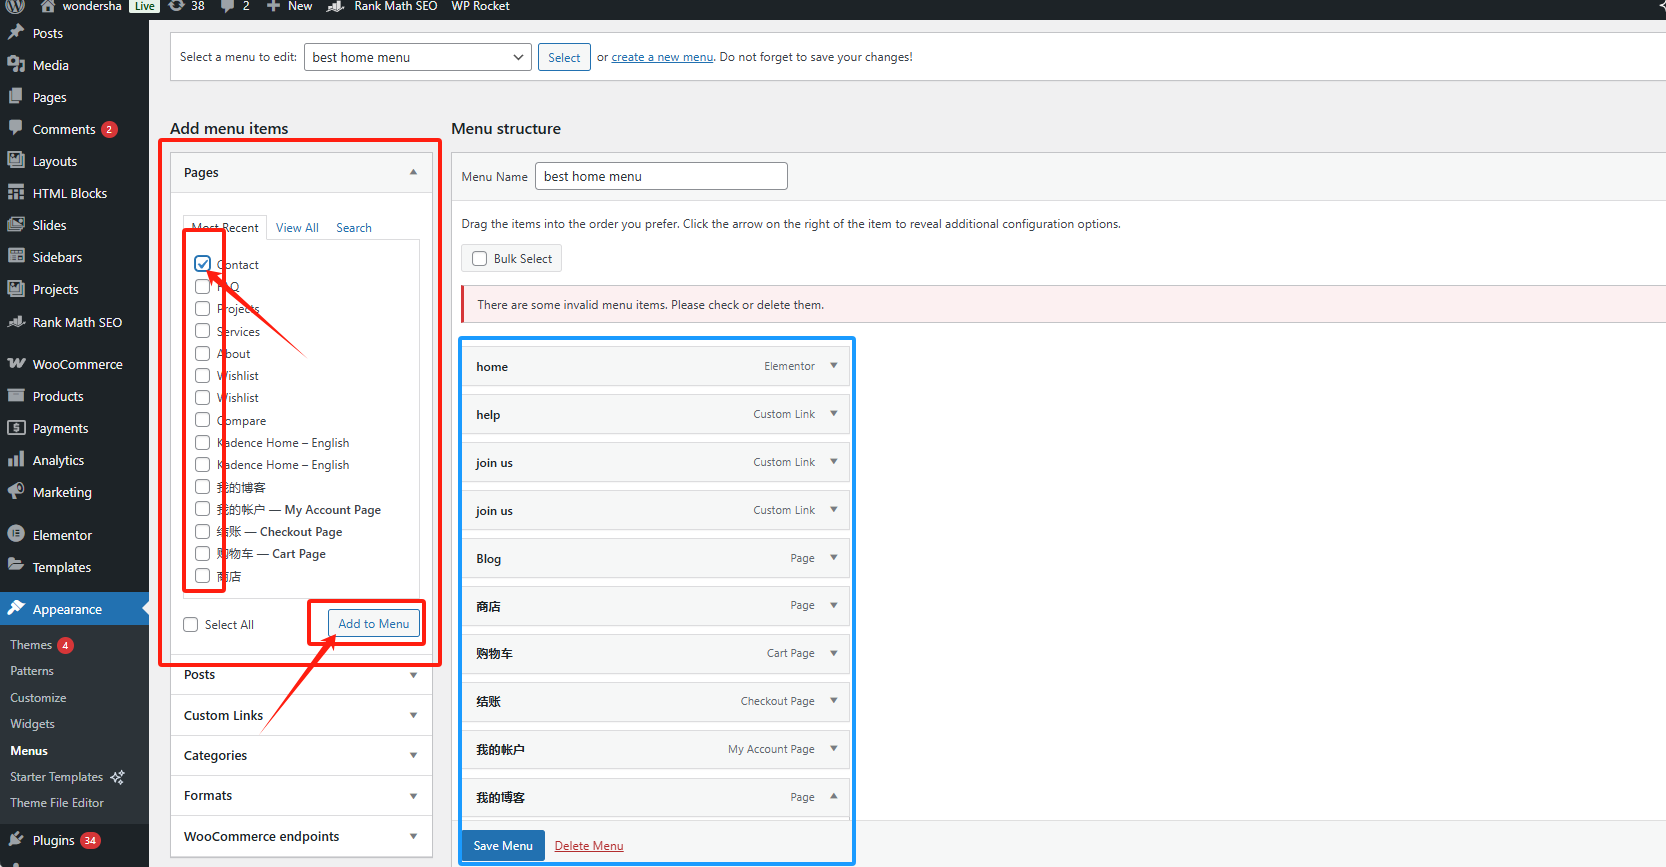This screenshot has width=1666, height=867.
Task: Click the Media icon in sidebar
Action: 16,65
